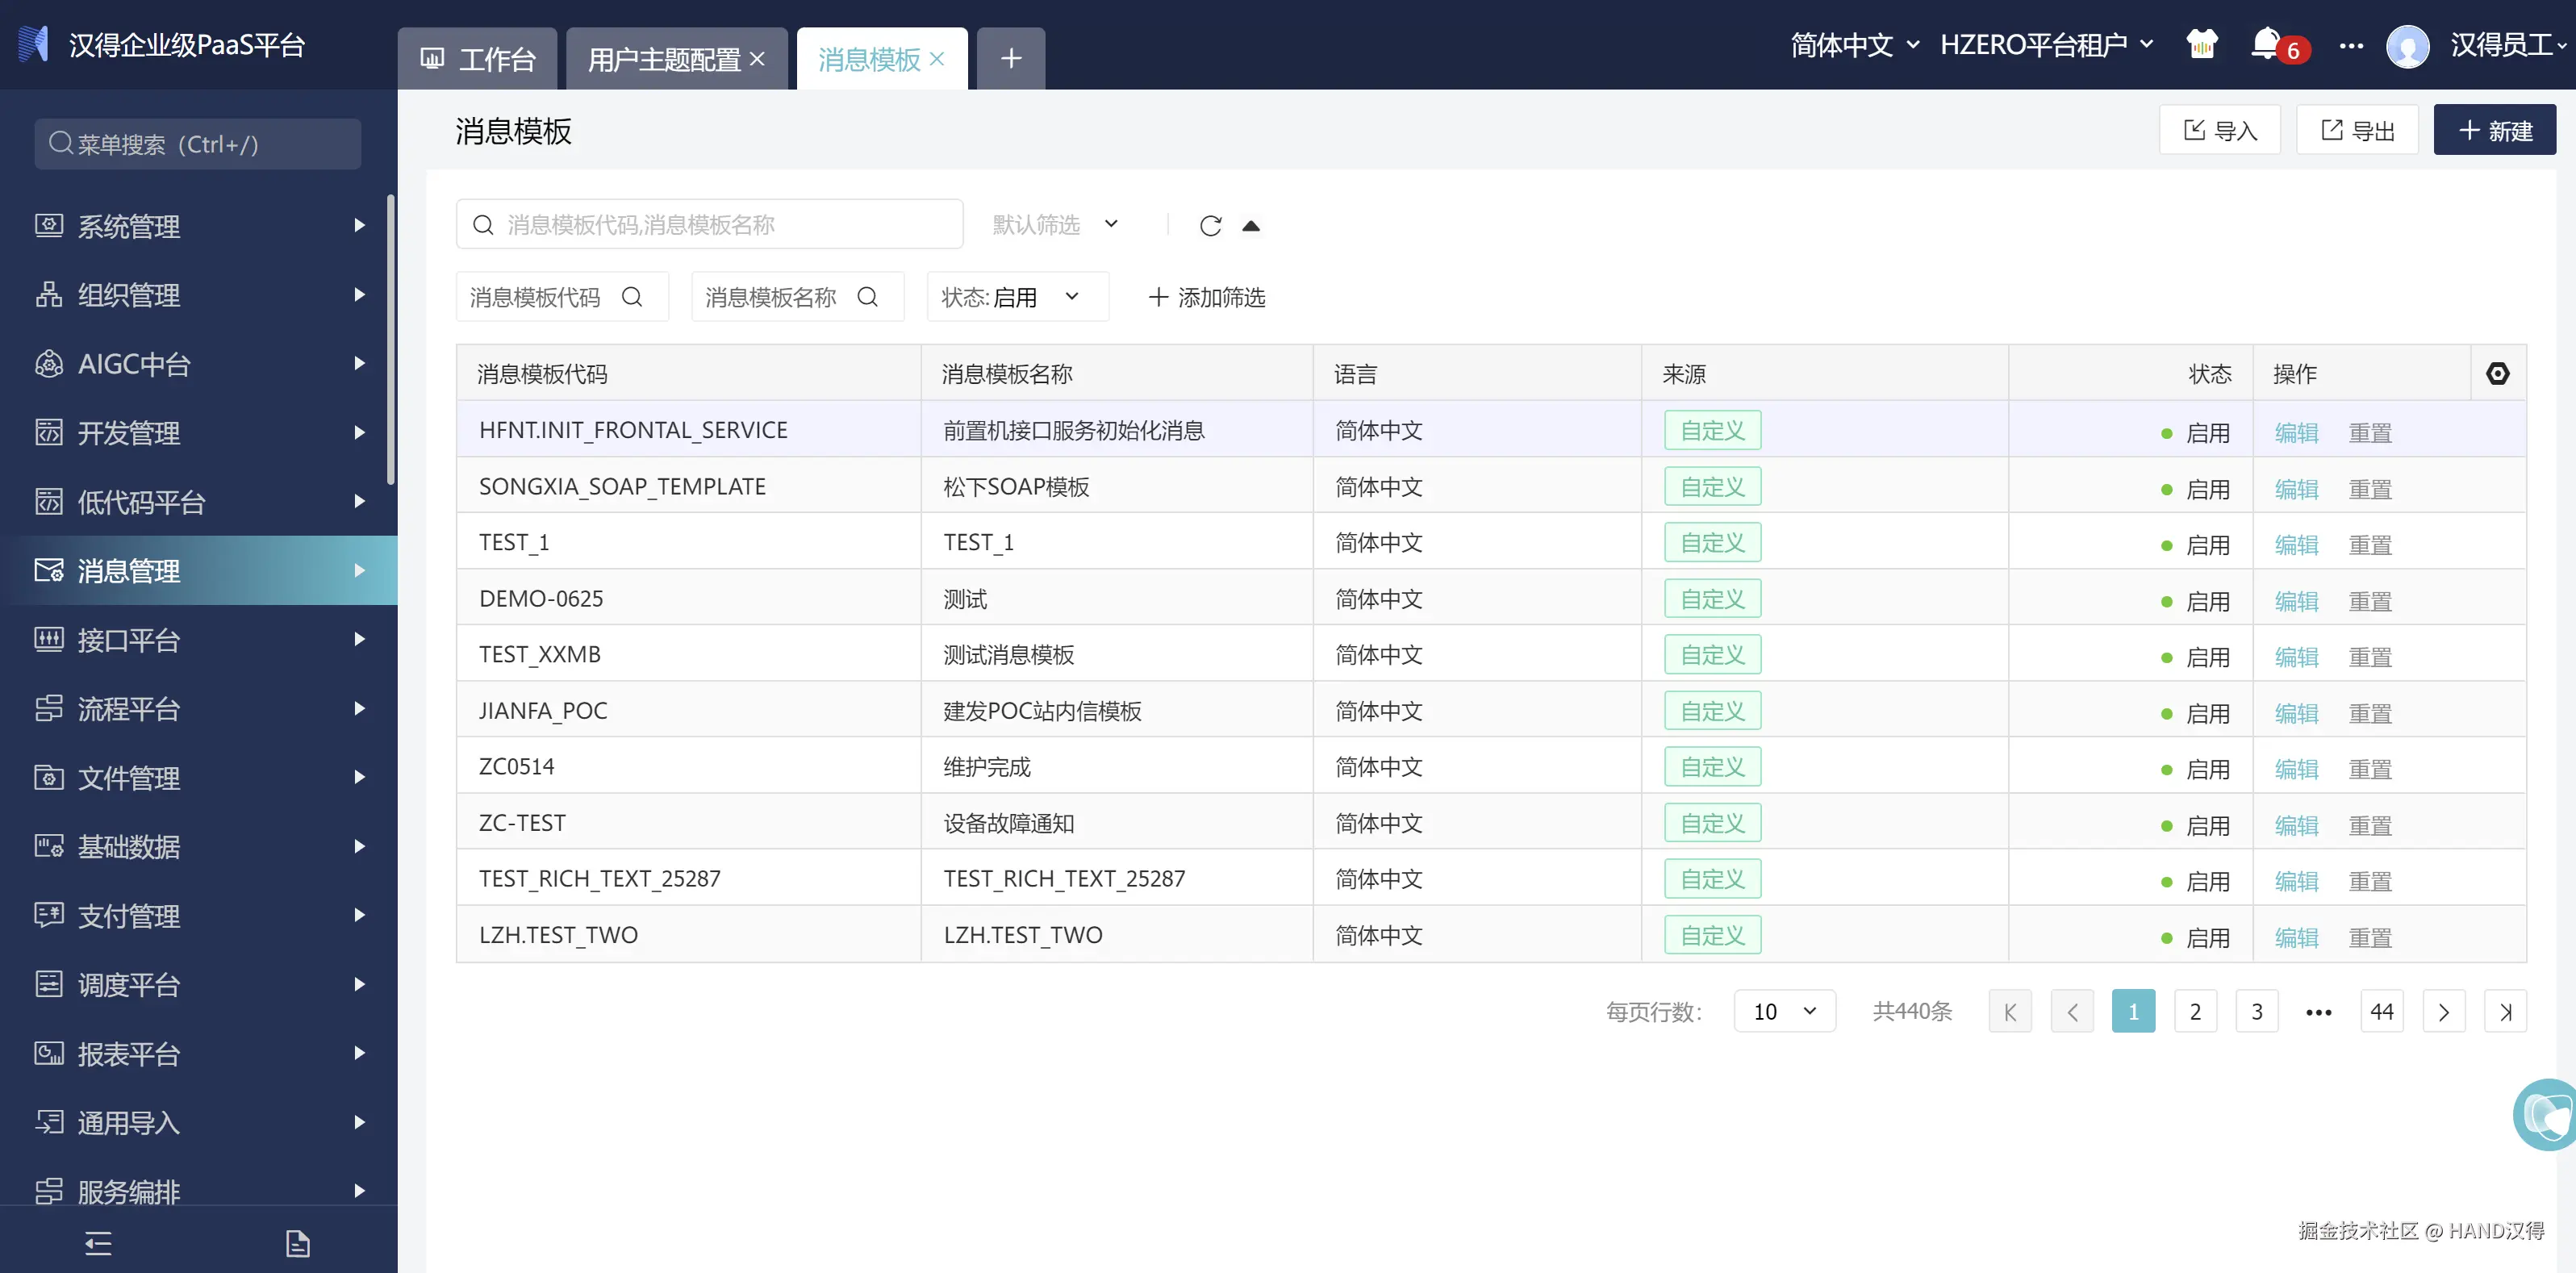The image size is (2576, 1273).
Task: Click the table column settings gear
Action: [x=2497, y=374]
